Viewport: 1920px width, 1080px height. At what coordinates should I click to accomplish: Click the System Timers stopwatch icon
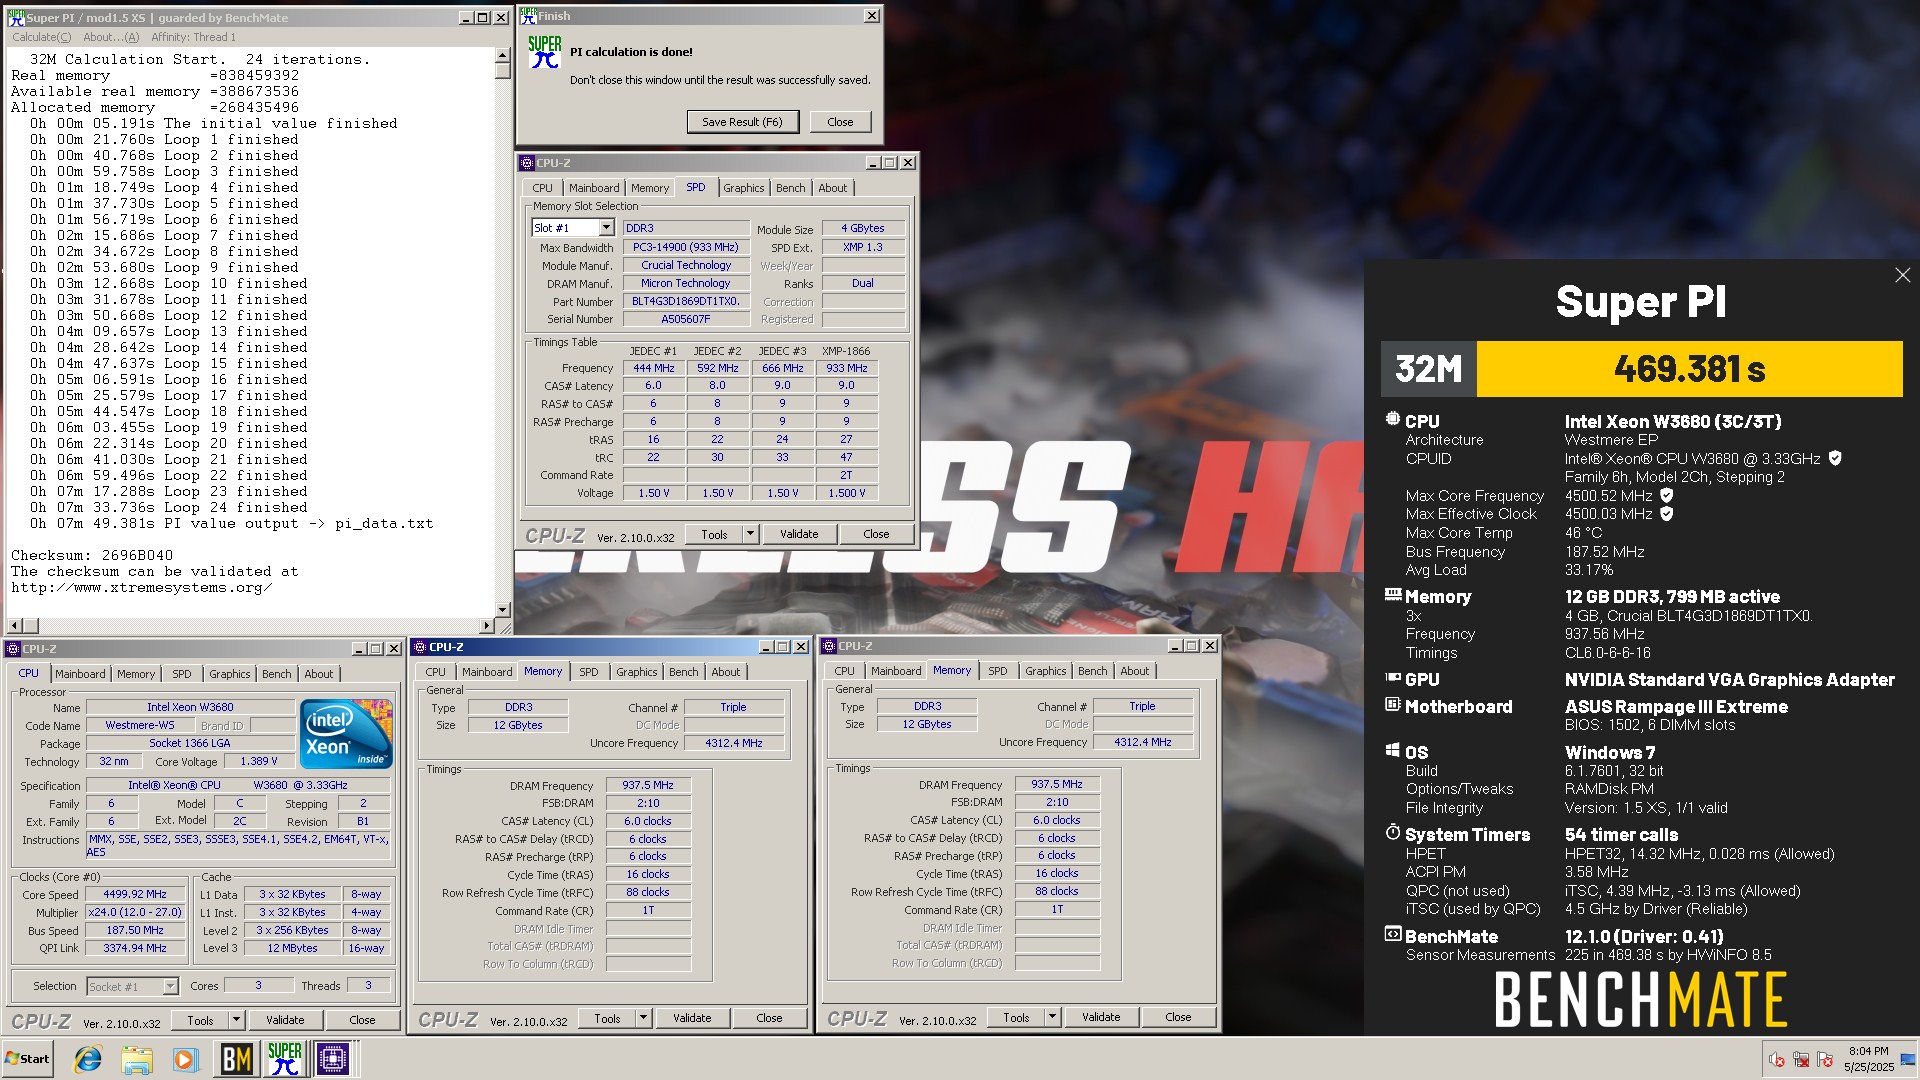pyautogui.click(x=1392, y=832)
